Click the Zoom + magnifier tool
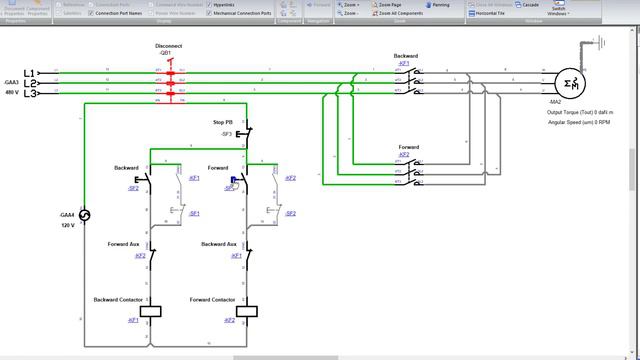This screenshot has width=640, height=360. pos(348,5)
